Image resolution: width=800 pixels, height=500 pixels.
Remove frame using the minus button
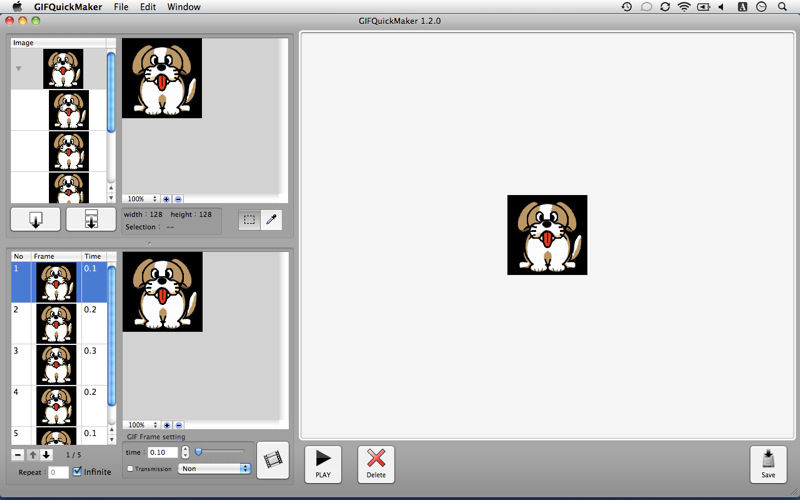coord(18,455)
